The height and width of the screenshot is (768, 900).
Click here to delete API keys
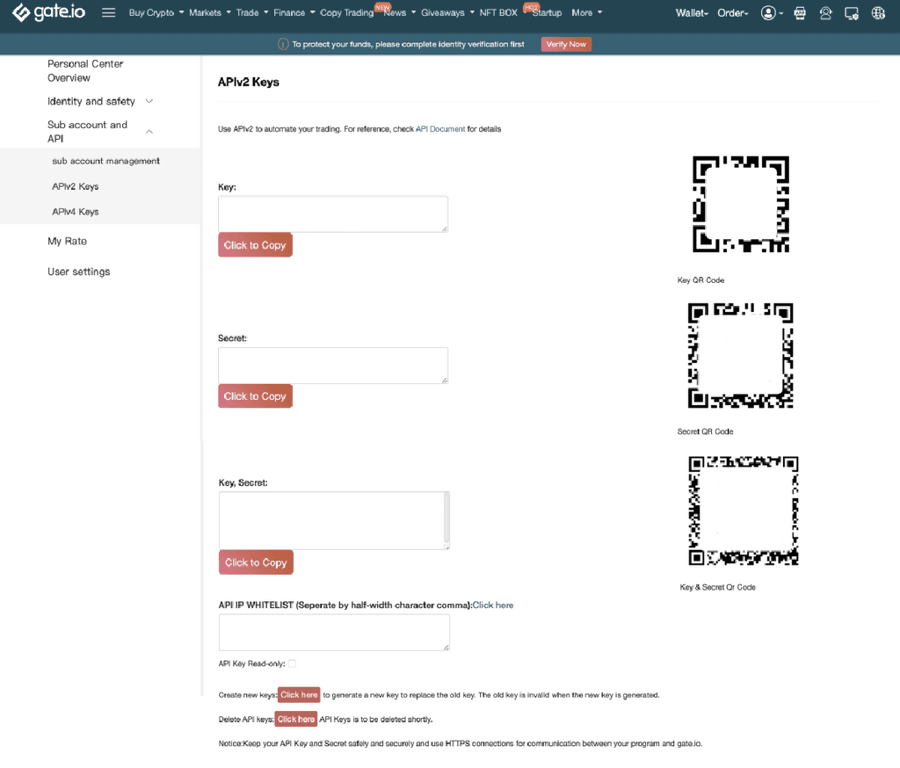(x=296, y=719)
